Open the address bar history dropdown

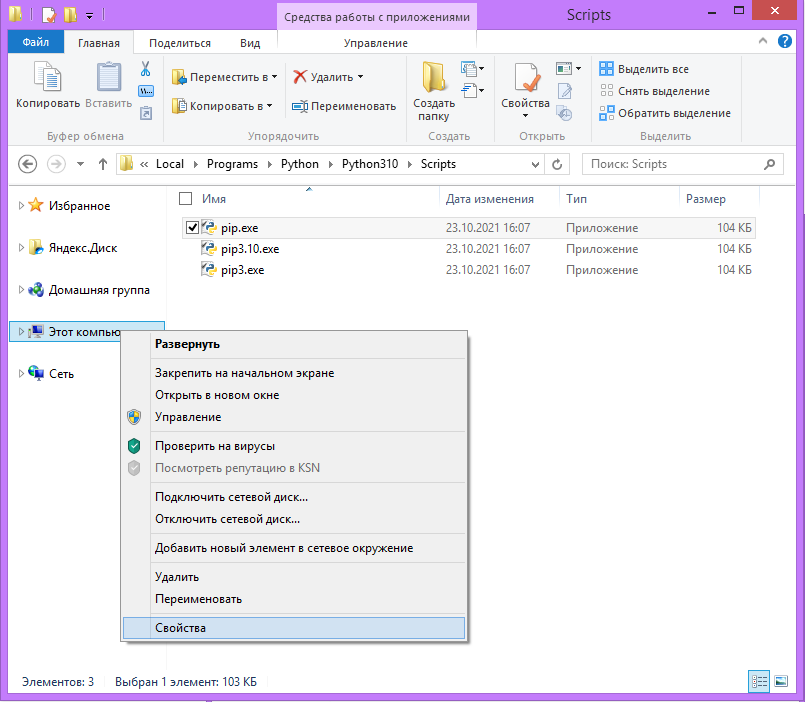[x=535, y=164]
